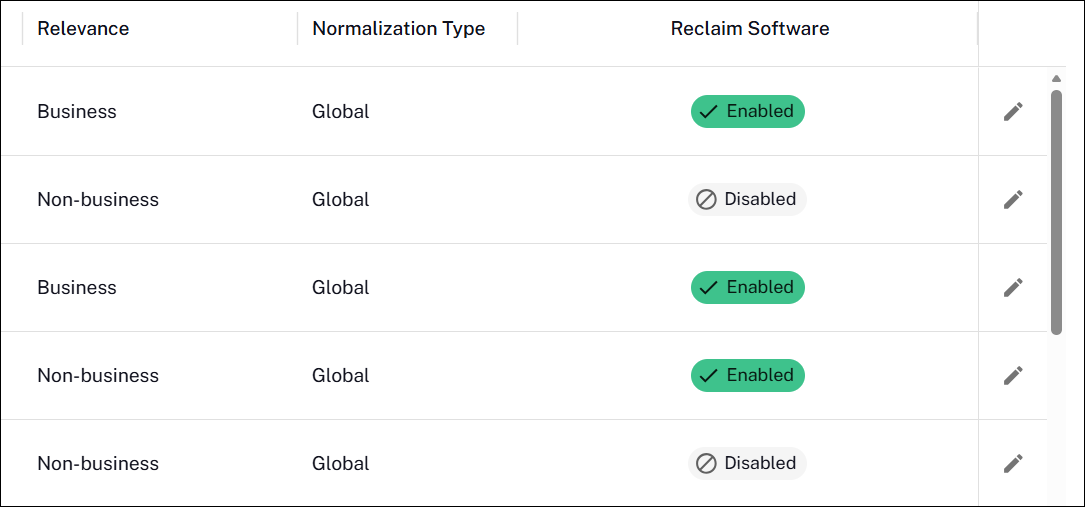The image size is (1085, 507).
Task: Sort by the Relevance column header
Action: tap(83, 28)
